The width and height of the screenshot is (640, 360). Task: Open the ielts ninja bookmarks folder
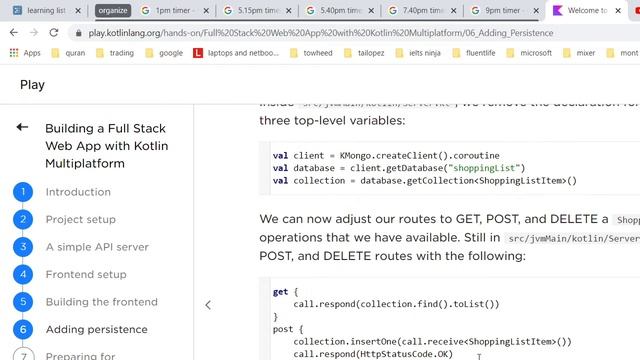[x=418, y=53]
